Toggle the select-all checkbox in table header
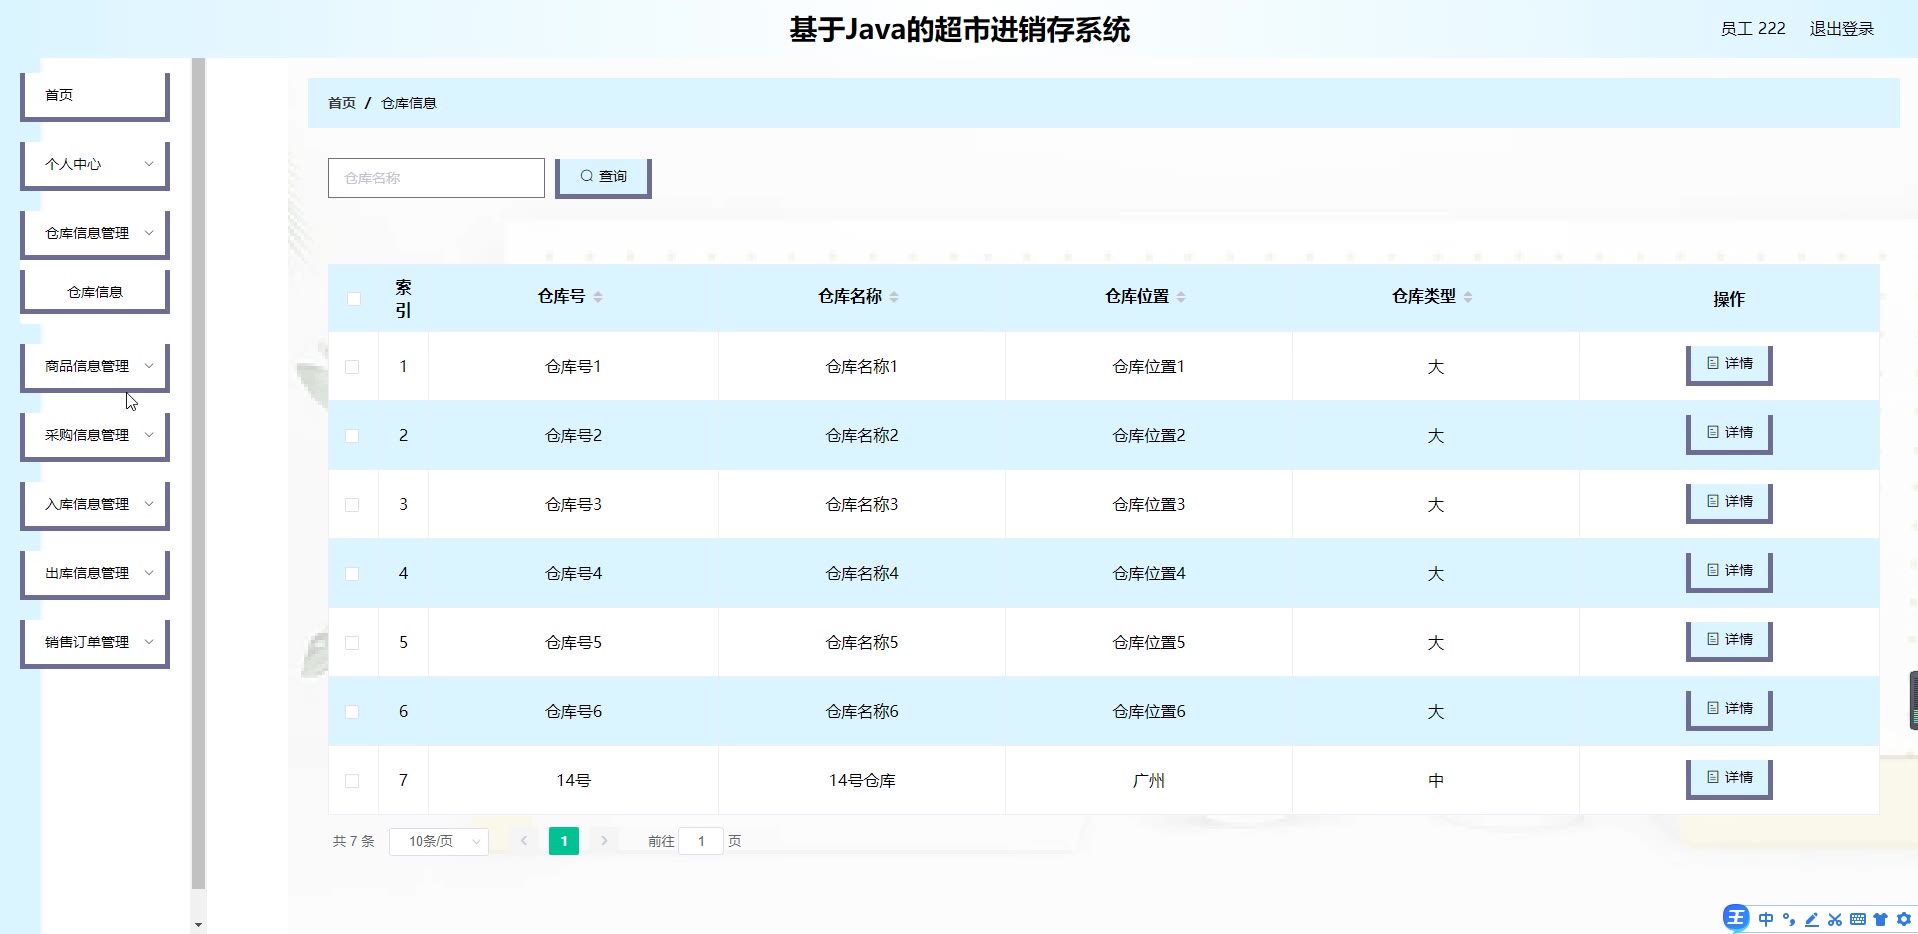Image resolution: width=1918 pixels, height=934 pixels. coord(353,299)
